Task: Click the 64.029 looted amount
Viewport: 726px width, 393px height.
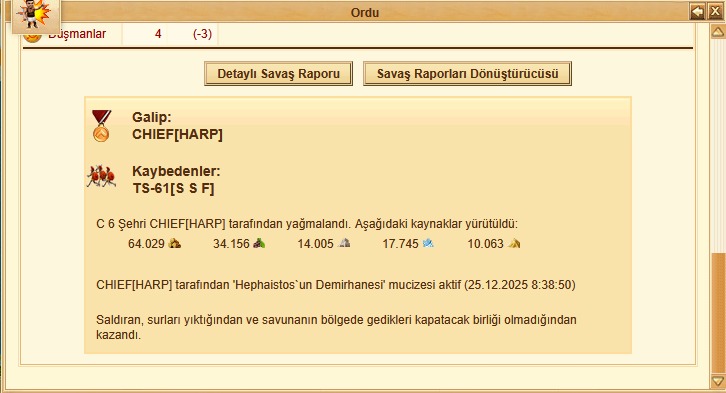Action: [x=146, y=244]
